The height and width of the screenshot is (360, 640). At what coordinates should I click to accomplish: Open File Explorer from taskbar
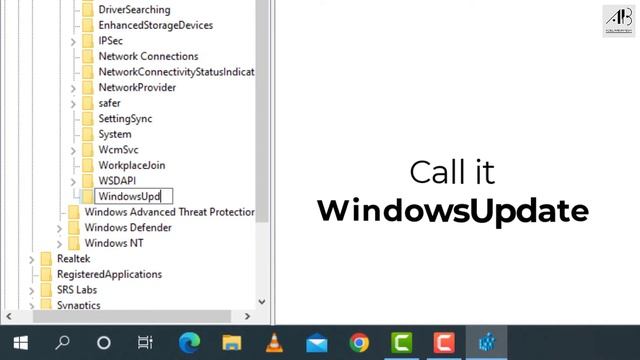pos(232,342)
